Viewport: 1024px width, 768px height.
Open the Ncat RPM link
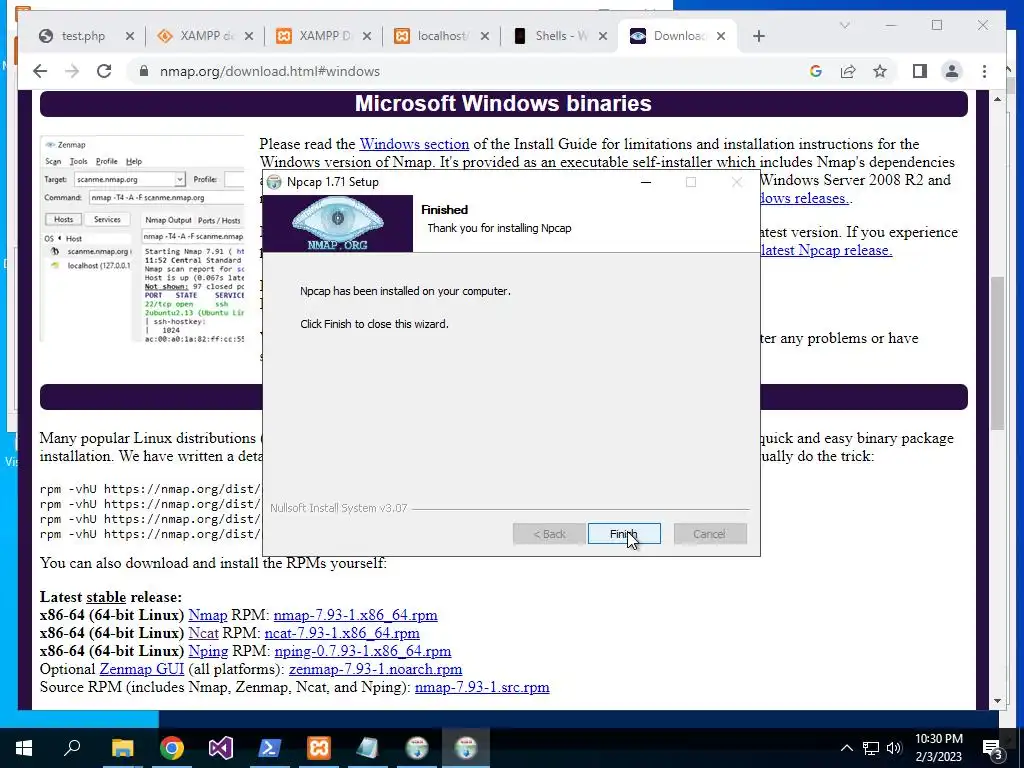(x=203, y=633)
